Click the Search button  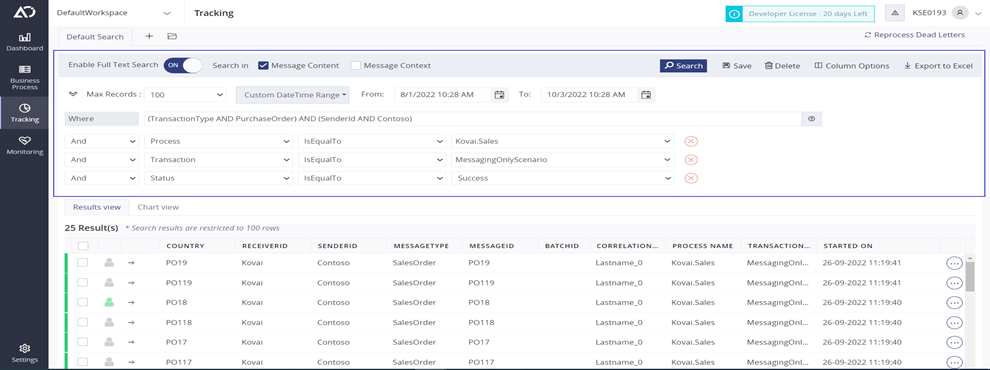pos(683,66)
